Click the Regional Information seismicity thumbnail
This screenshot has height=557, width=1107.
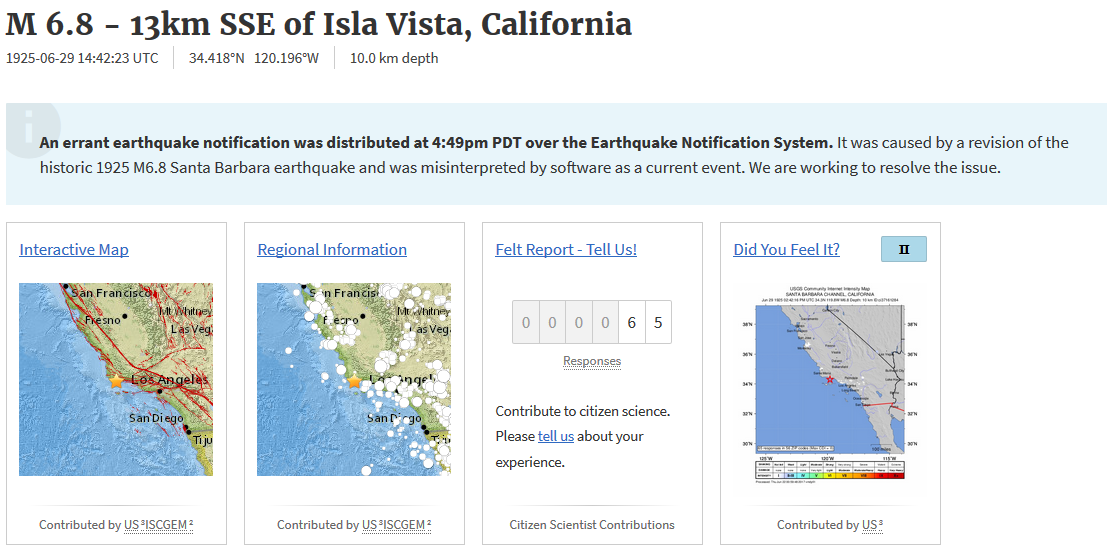coord(354,379)
